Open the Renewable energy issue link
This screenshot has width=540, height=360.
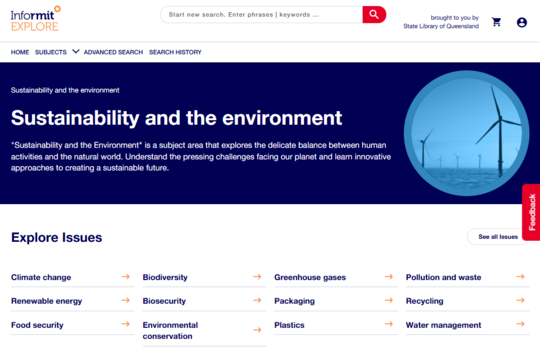pos(46,301)
